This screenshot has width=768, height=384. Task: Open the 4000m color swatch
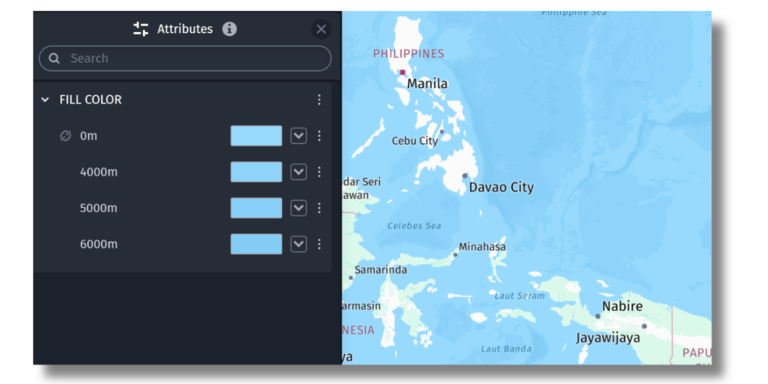click(256, 172)
